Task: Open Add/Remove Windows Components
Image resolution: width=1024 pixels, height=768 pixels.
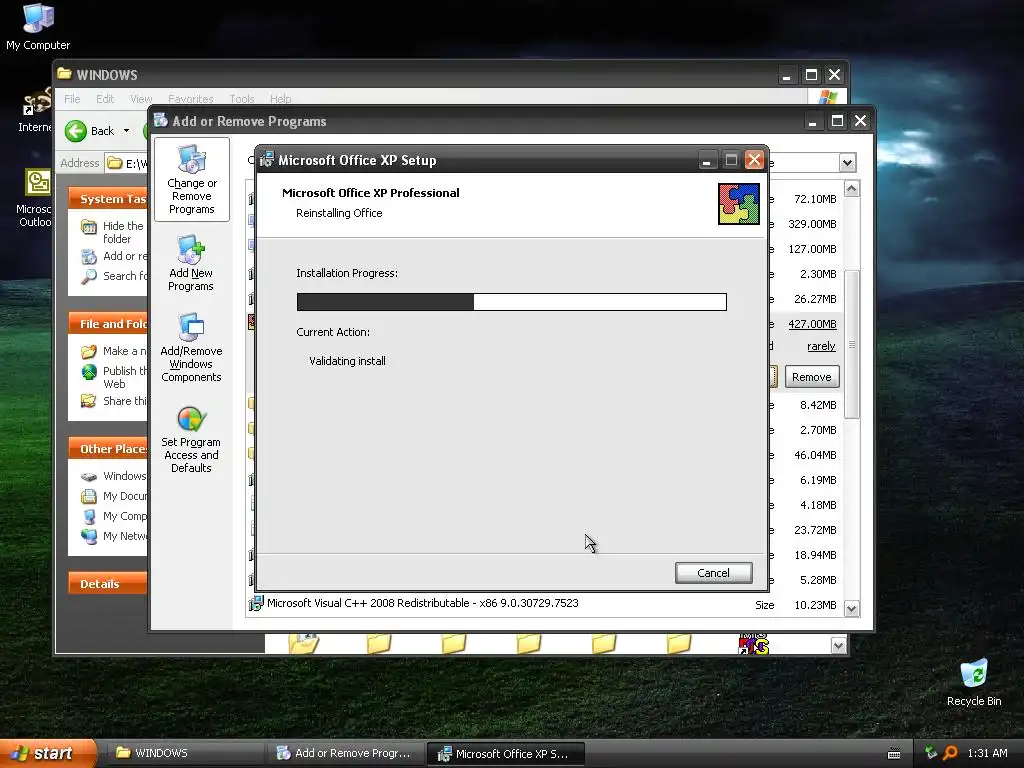Action: (x=191, y=347)
